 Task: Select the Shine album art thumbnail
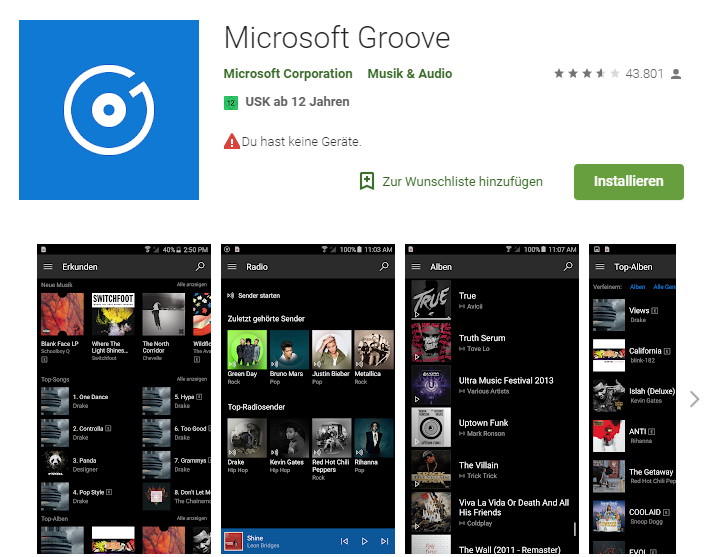(233, 541)
